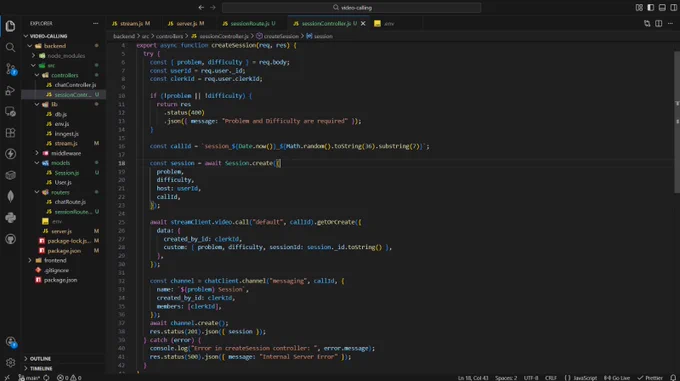Expand the OUTLINE section

pyautogui.click(x=63, y=358)
